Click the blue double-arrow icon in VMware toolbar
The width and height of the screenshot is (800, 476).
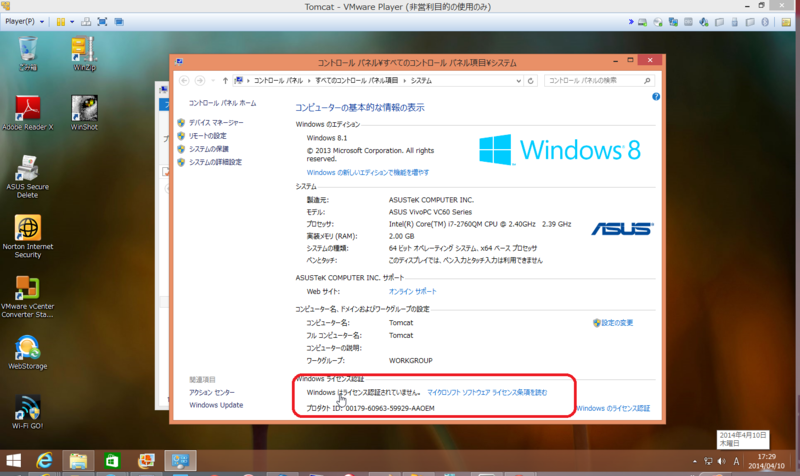coord(631,22)
